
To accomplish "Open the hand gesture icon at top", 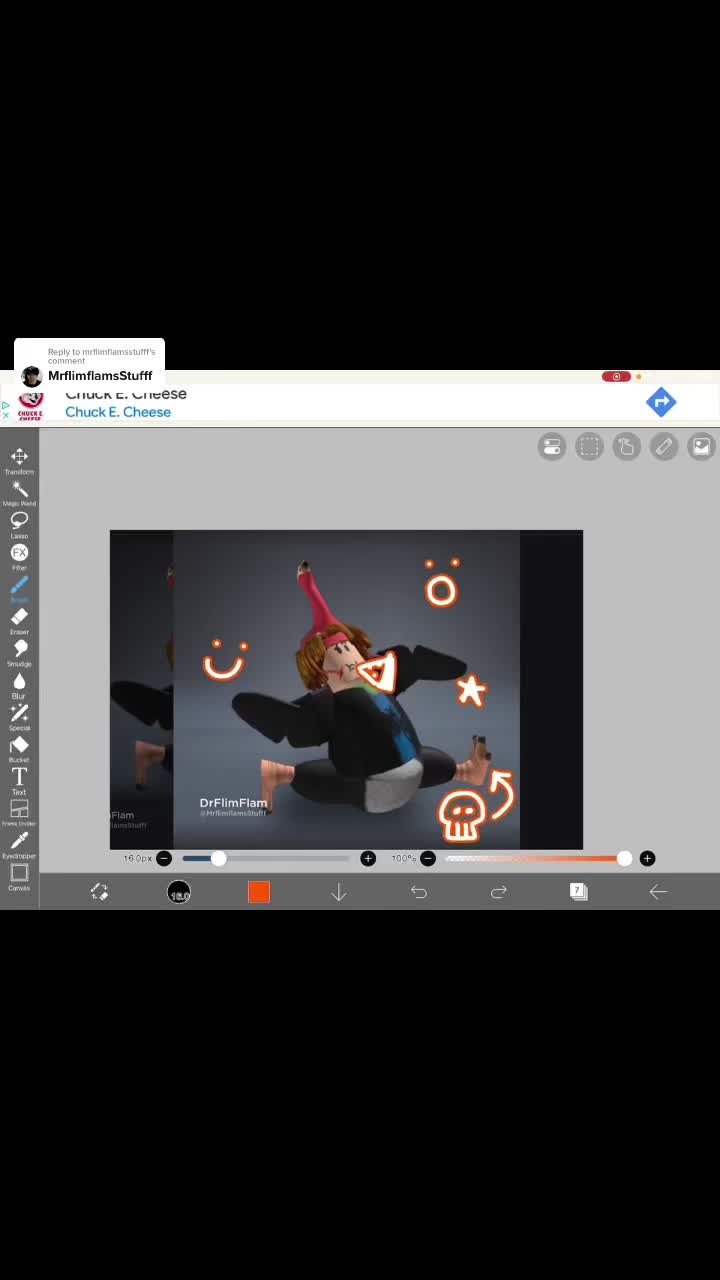I will pos(627,447).
